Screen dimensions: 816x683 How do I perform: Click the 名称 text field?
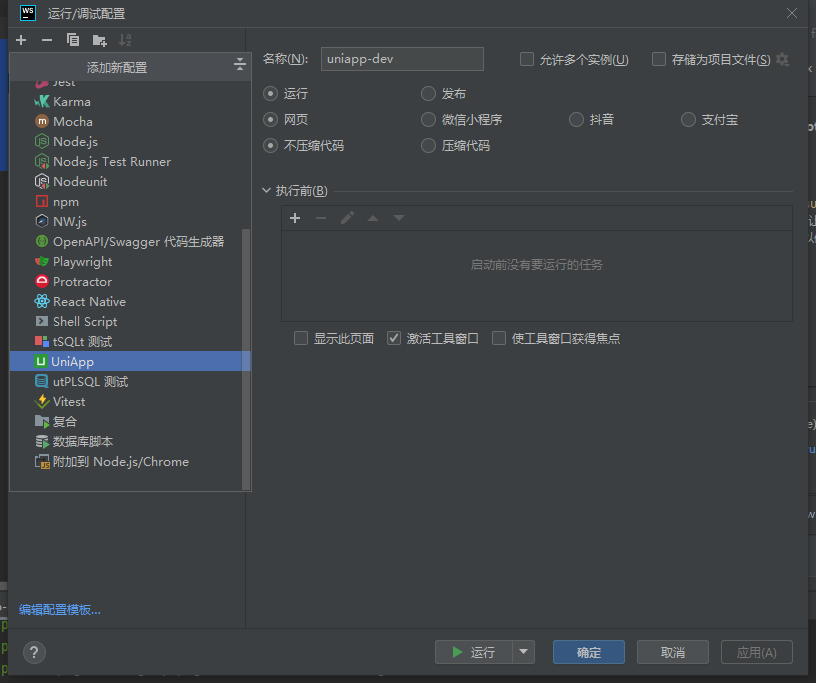(x=402, y=59)
